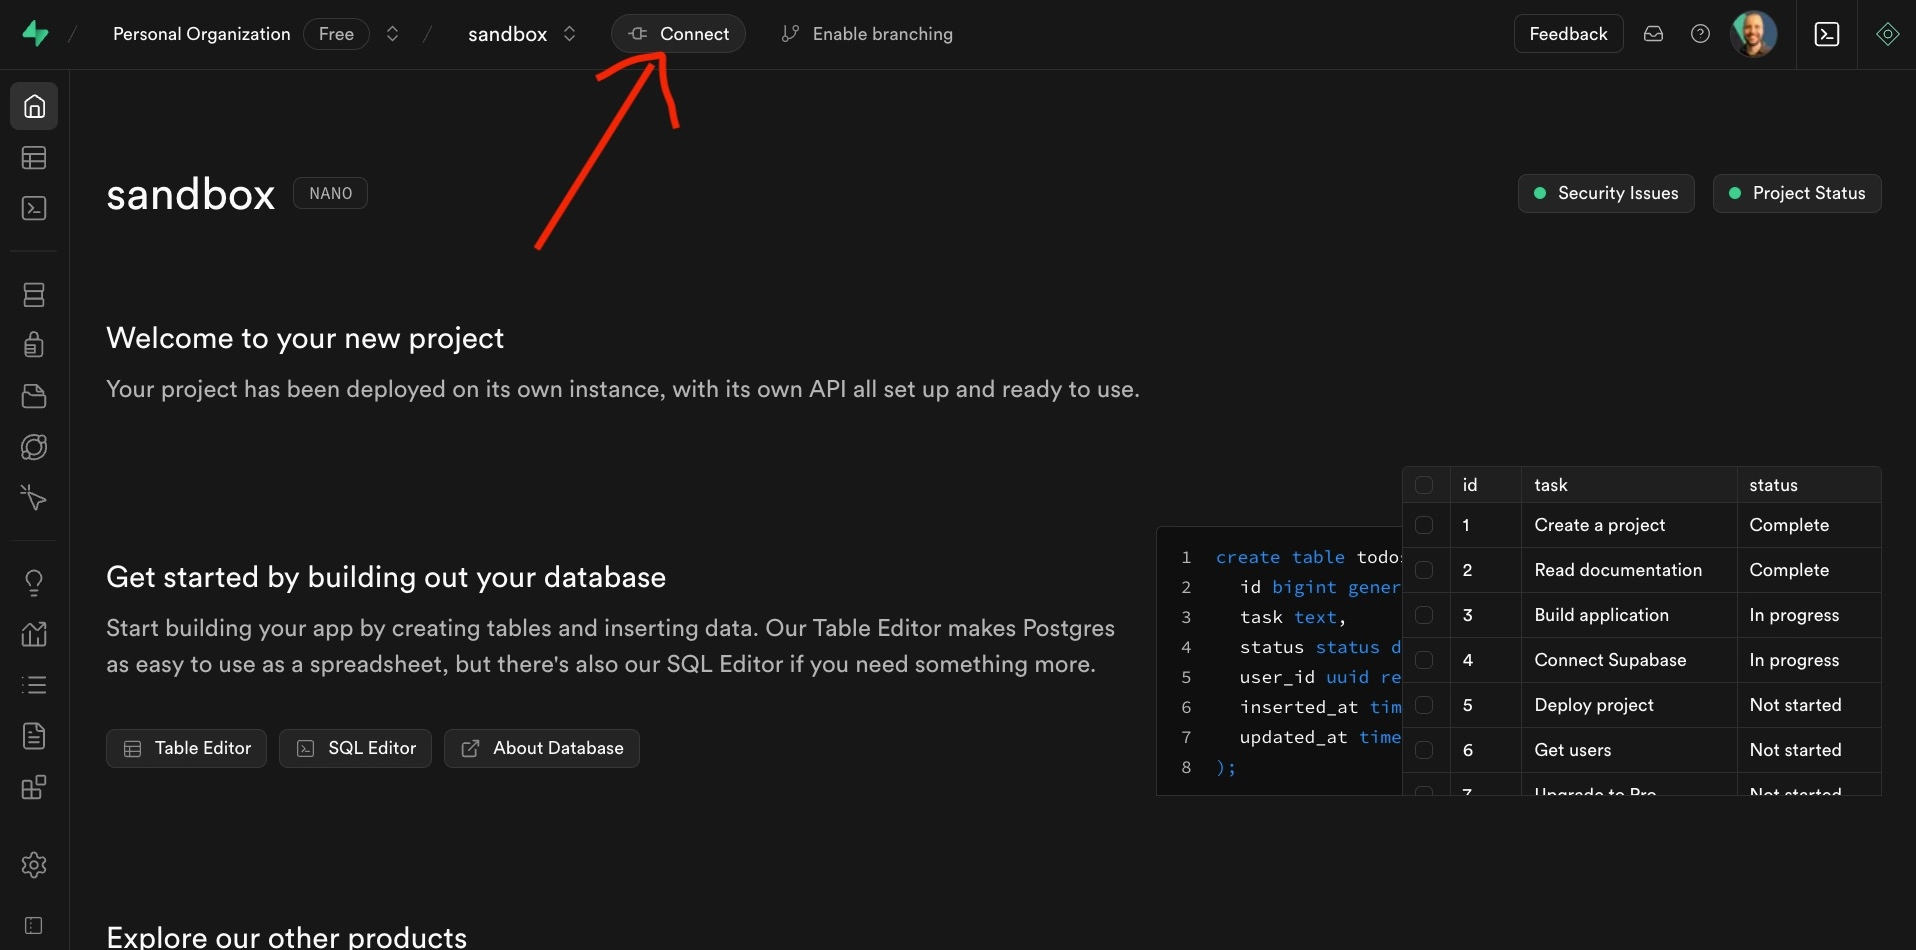Open the Free plan organization switcher

336,33
